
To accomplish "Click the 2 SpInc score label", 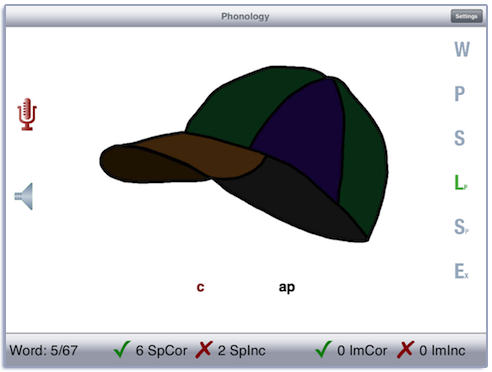I will coord(242,351).
